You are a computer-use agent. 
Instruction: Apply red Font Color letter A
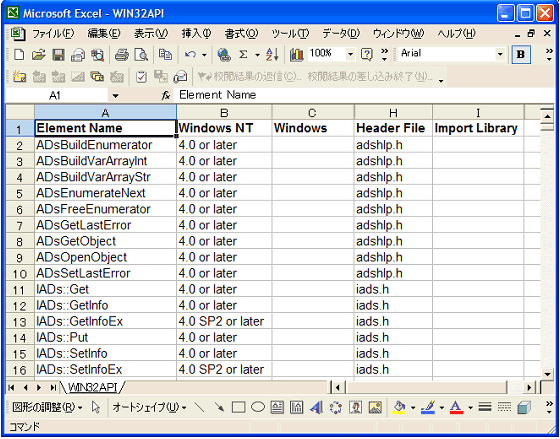click(456, 407)
